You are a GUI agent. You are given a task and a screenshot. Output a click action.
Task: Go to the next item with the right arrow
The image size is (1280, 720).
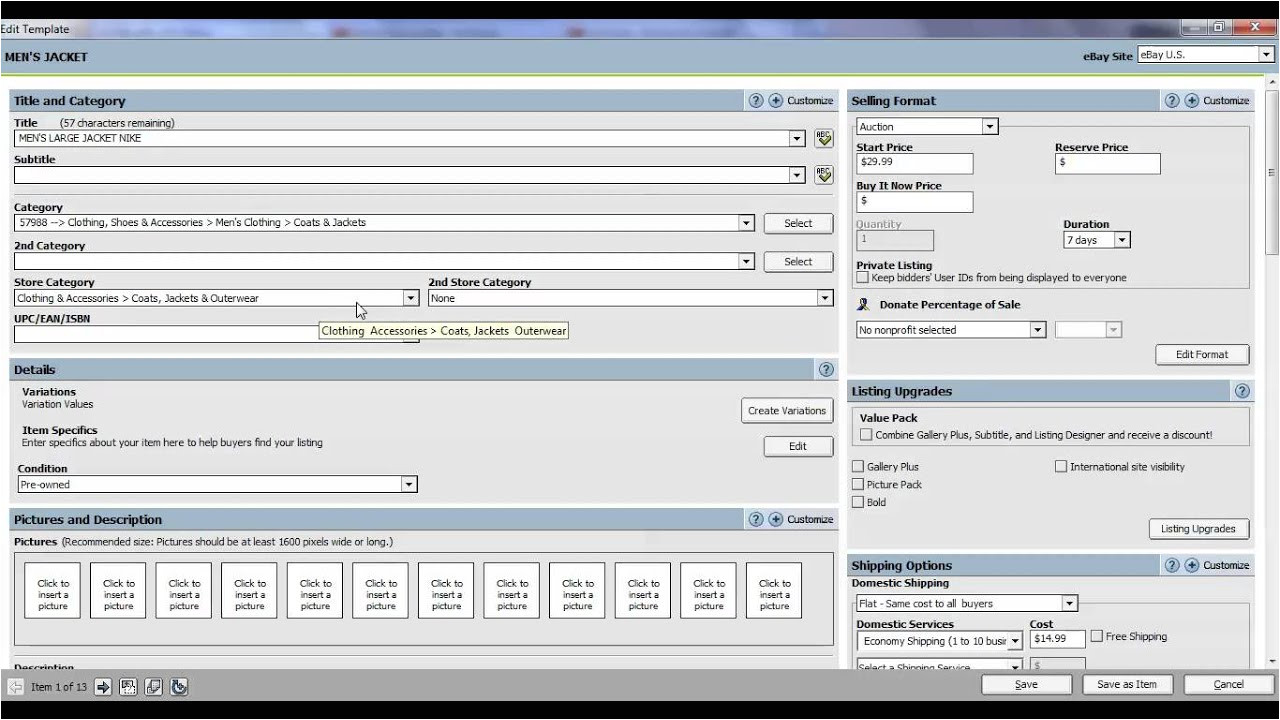coord(103,686)
